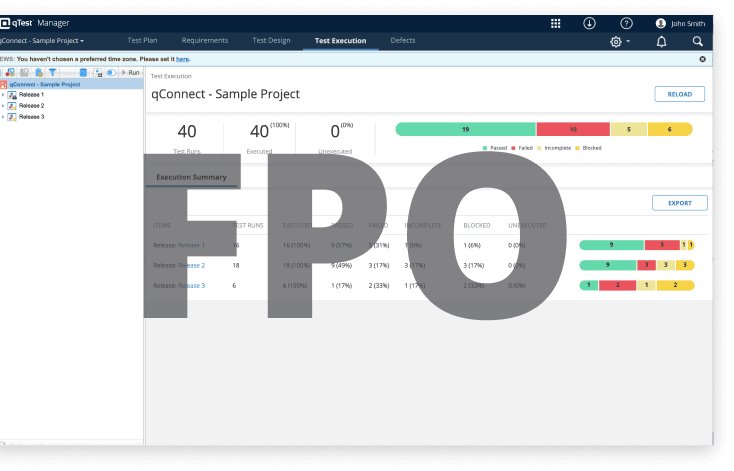The image size is (734, 471).
Task: Open the arrow next to settings gear
Action: pyautogui.click(x=628, y=41)
